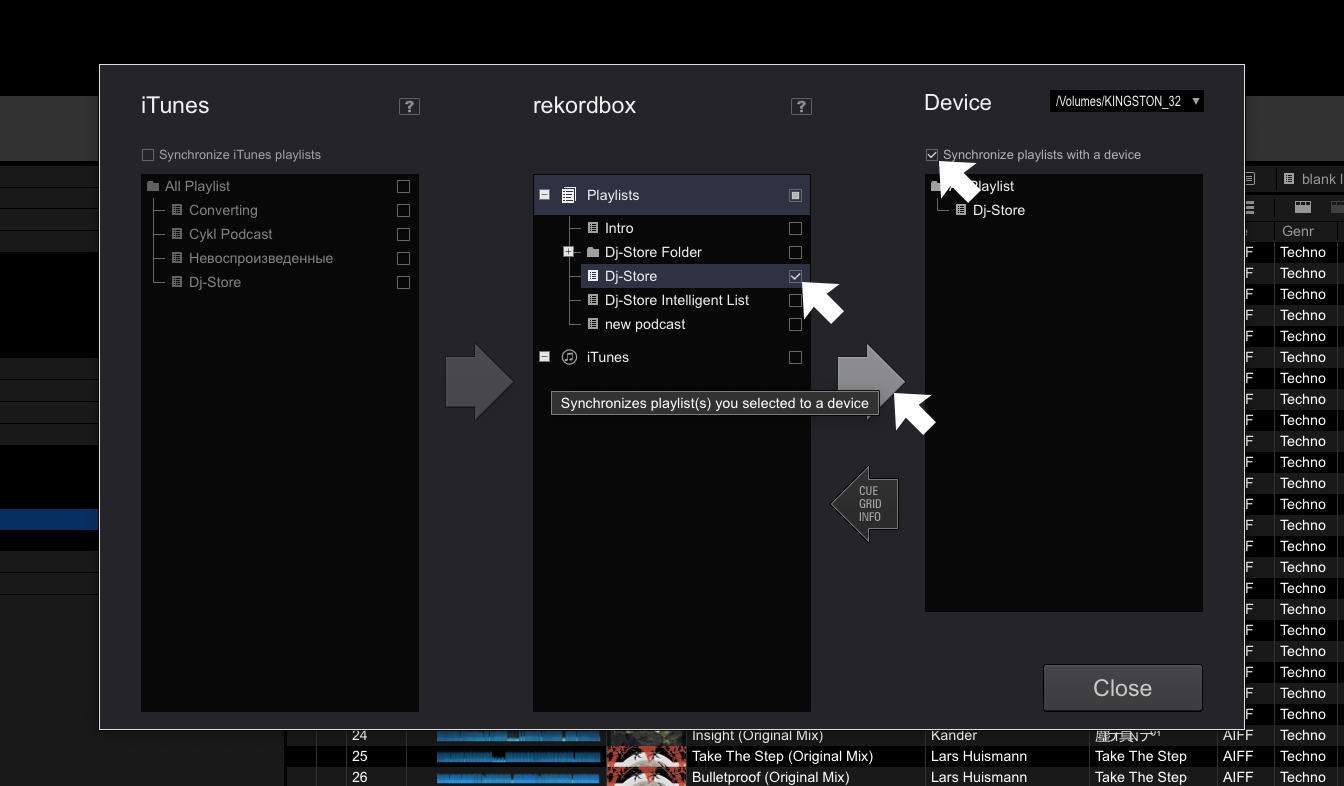Open the iTunes section help question mark
Viewport: 1344px width, 786px height.
(409, 107)
